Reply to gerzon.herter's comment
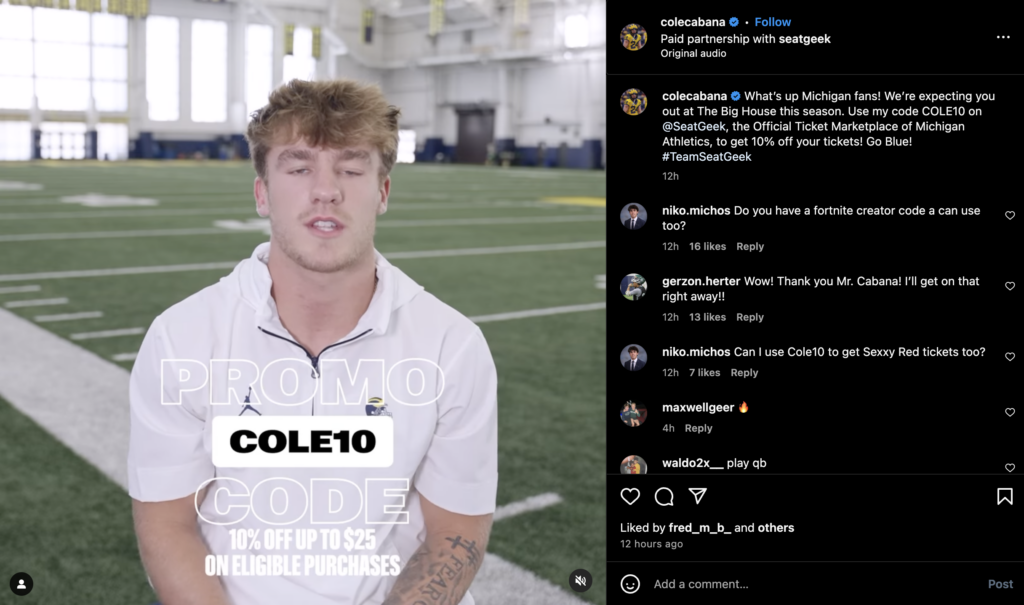The width and height of the screenshot is (1024, 605). [x=750, y=317]
